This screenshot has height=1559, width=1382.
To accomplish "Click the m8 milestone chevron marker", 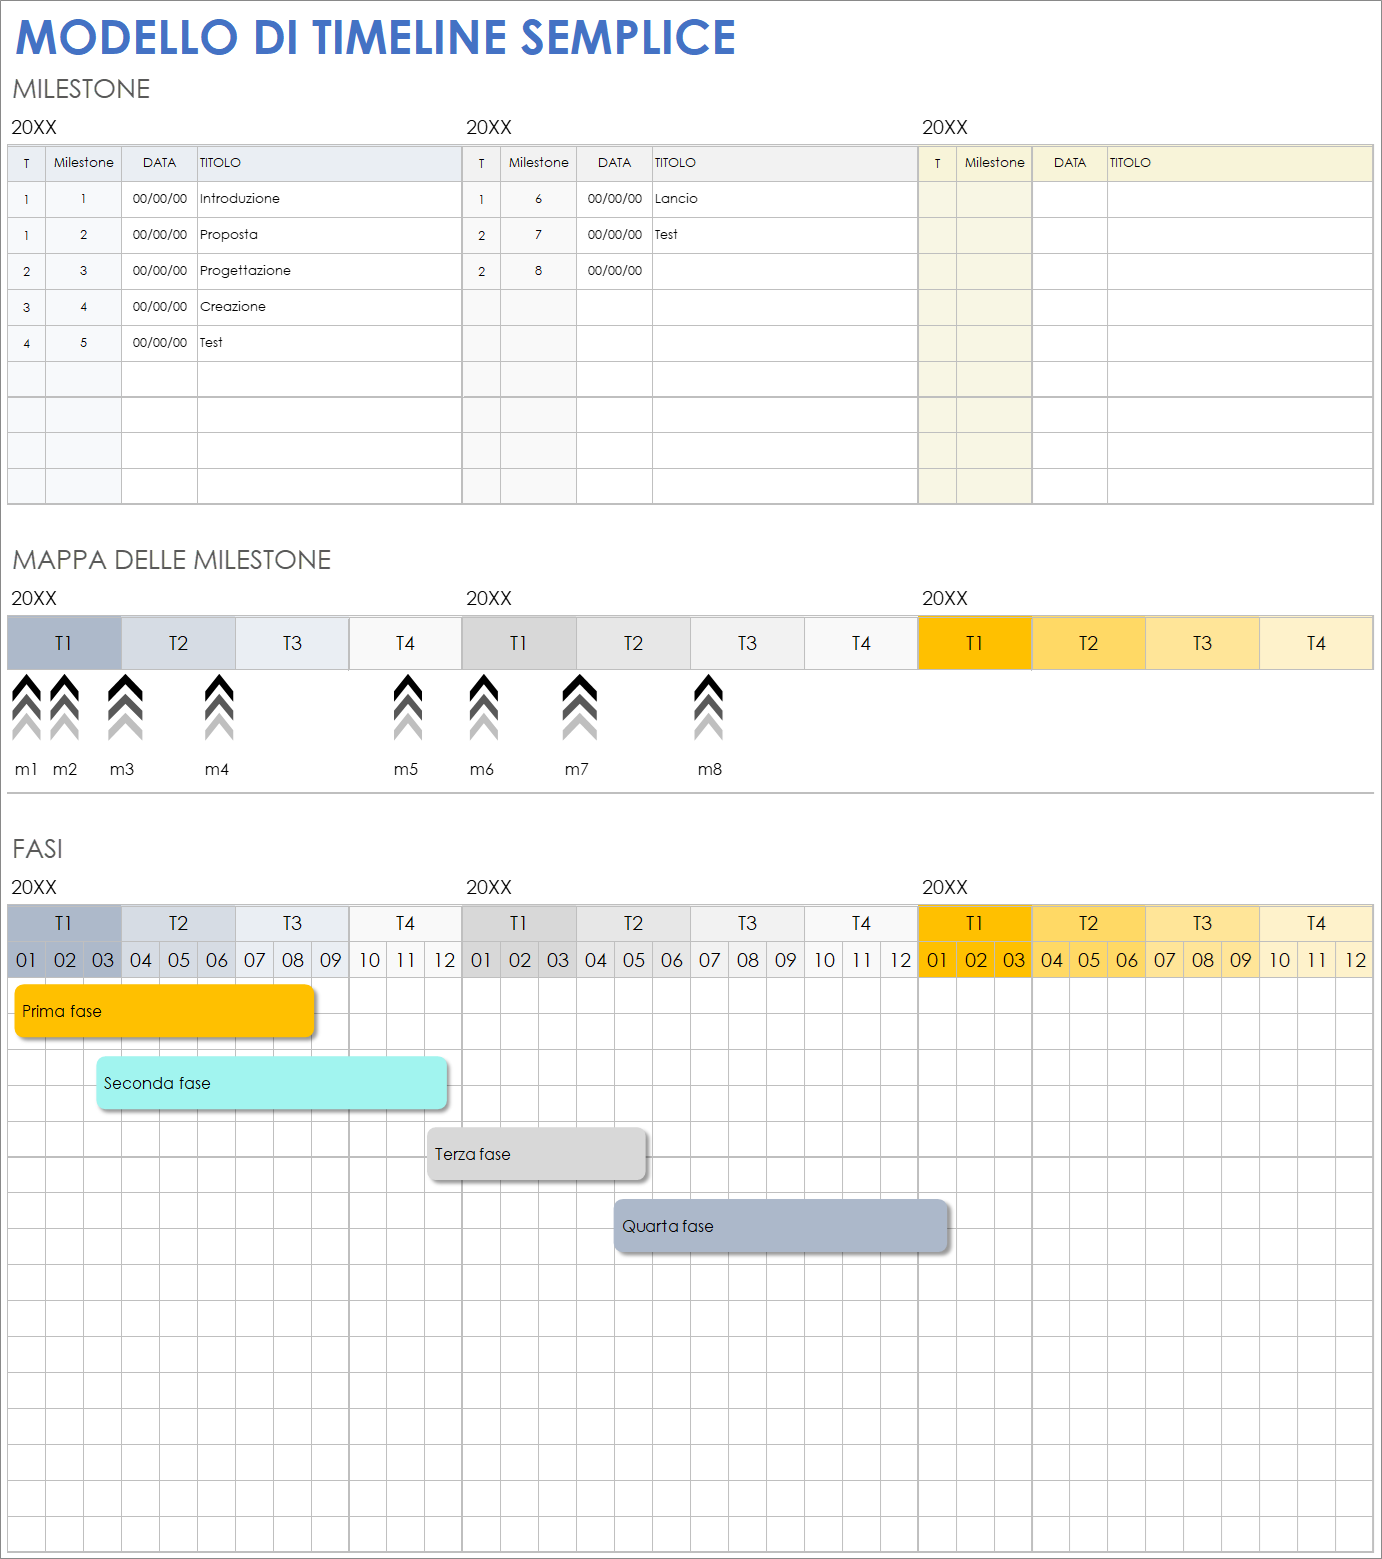I will [708, 707].
